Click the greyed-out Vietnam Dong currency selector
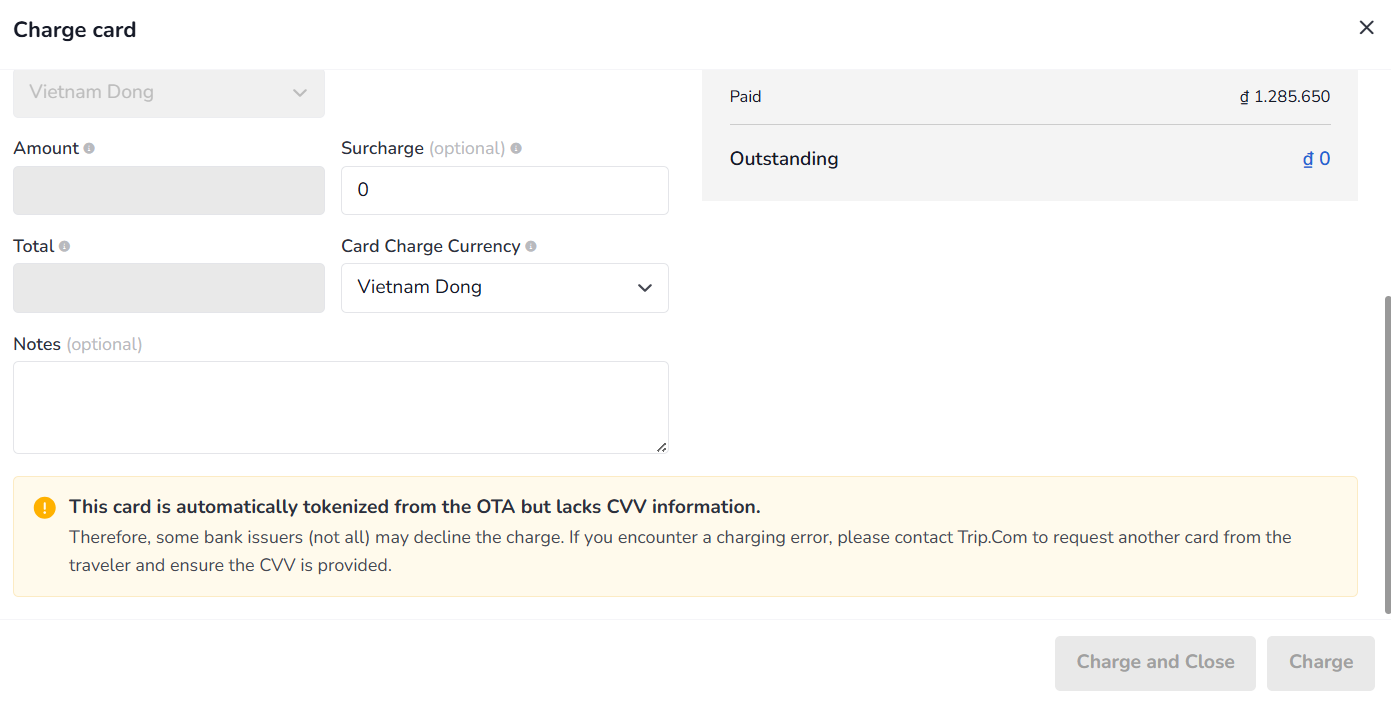Screen dimensions: 1391x707 click(x=168, y=93)
